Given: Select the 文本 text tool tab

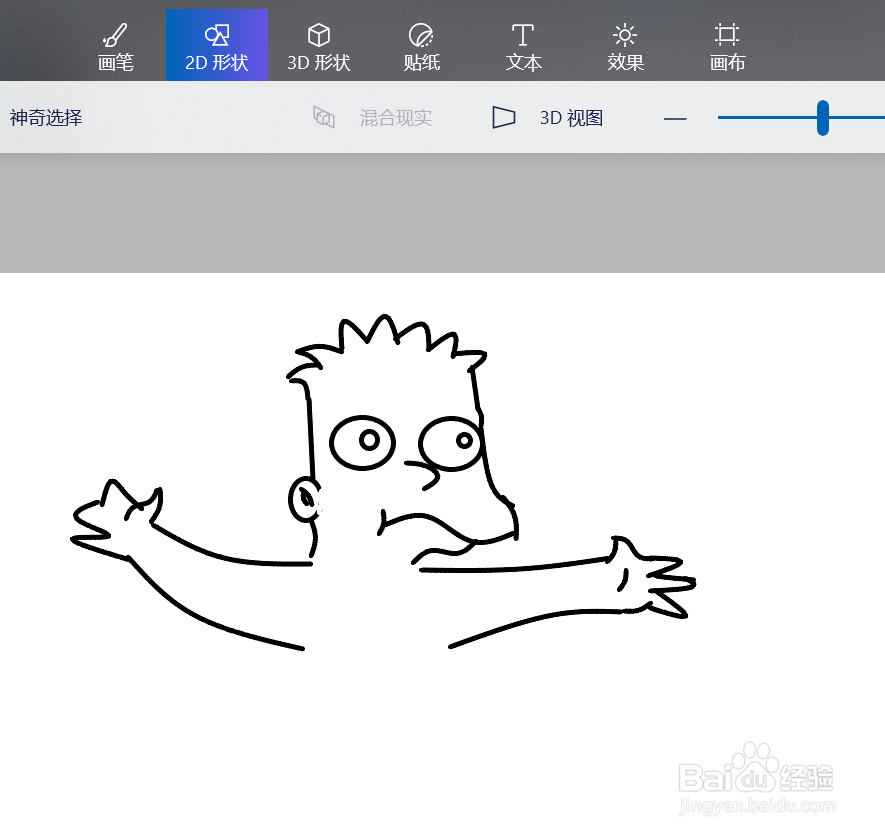Looking at the screenshot, I should 523,45.
